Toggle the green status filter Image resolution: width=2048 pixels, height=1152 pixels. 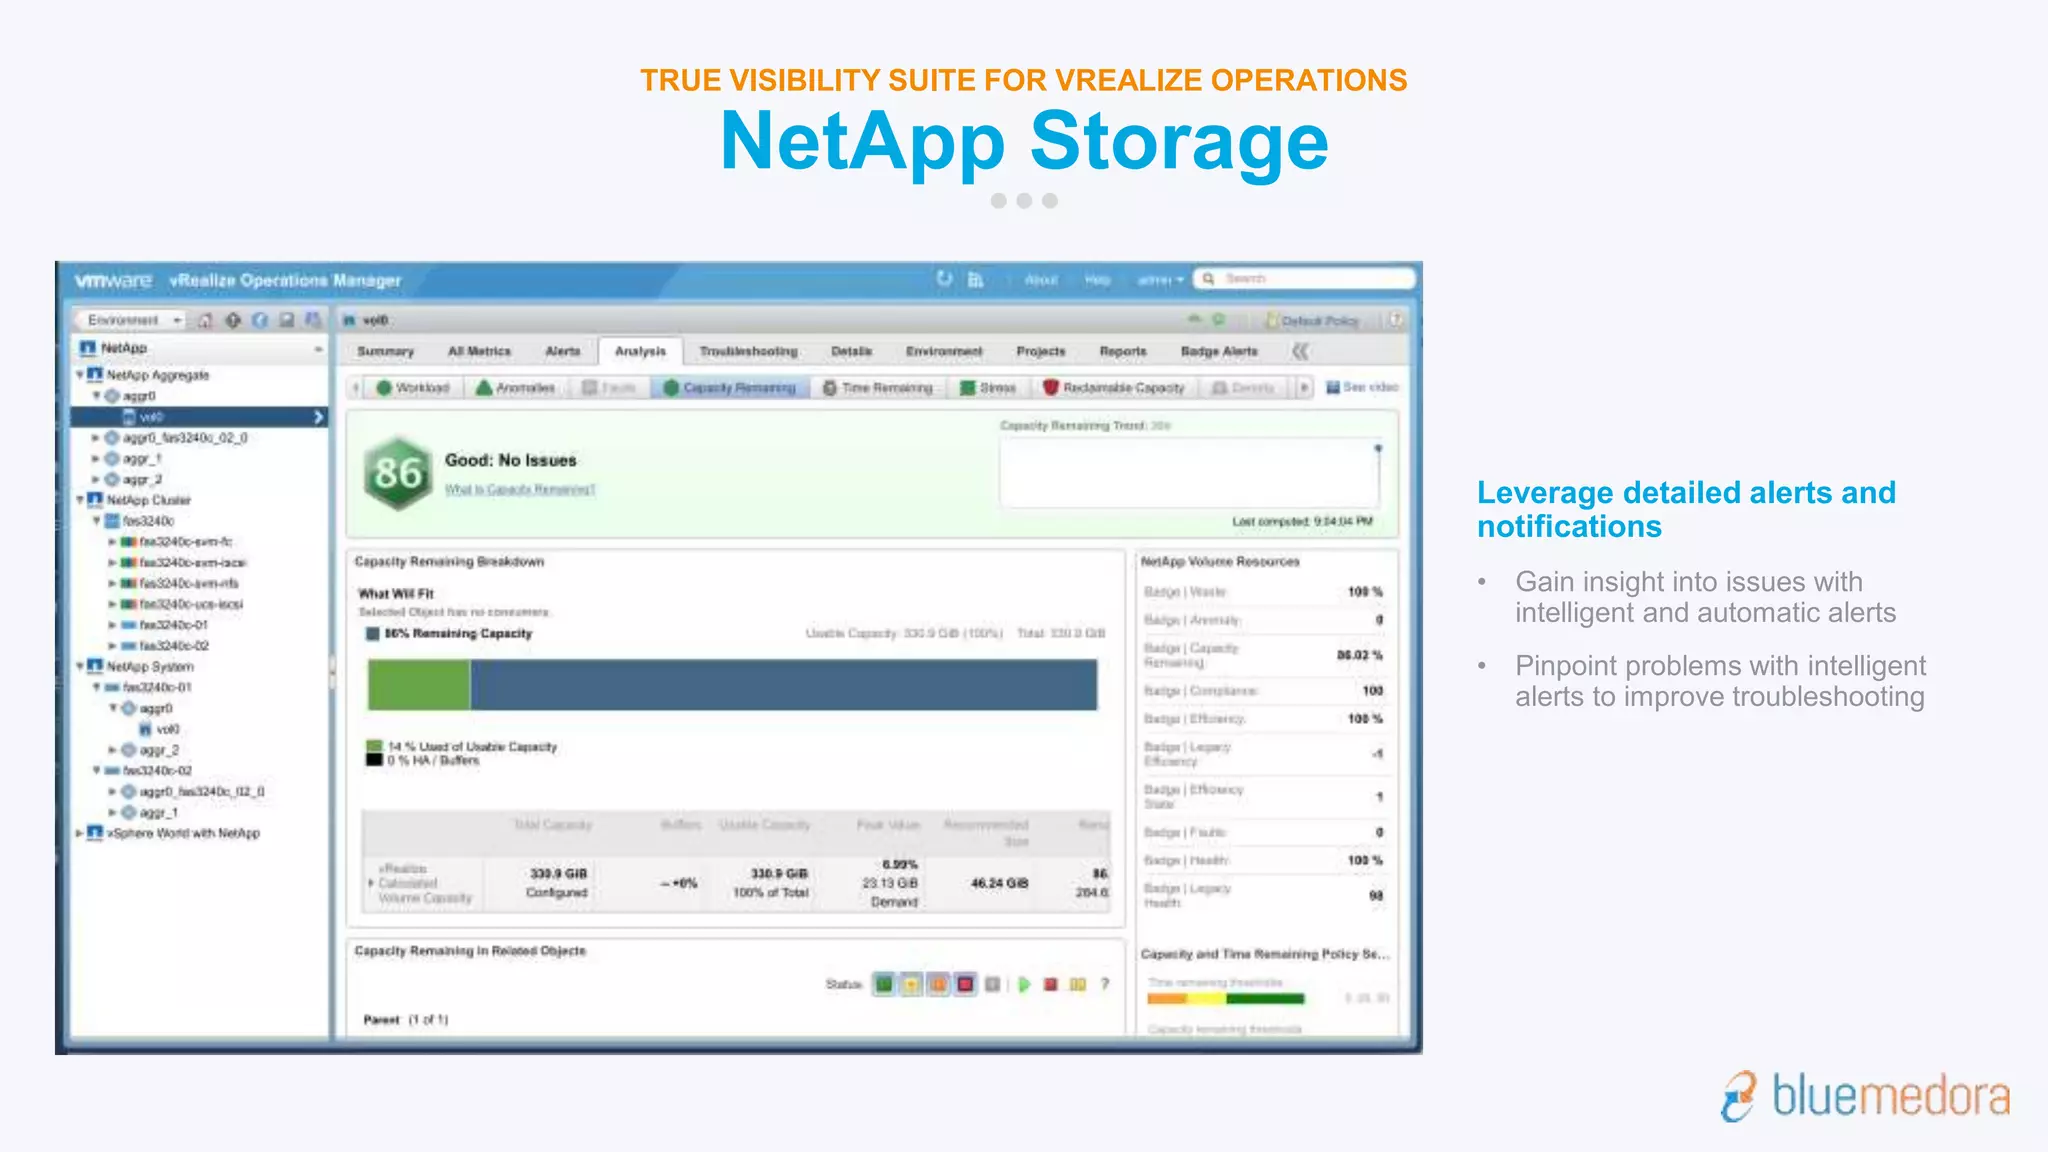click(884, 985)
